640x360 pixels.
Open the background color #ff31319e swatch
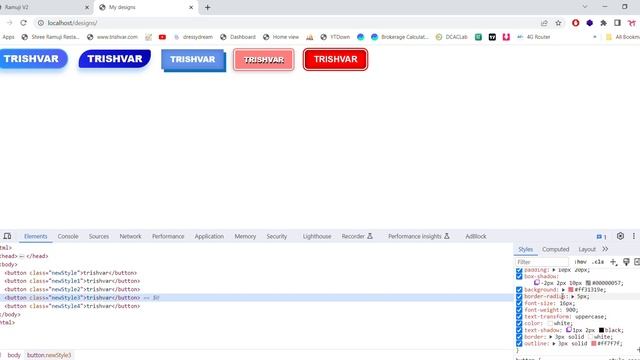571,290
